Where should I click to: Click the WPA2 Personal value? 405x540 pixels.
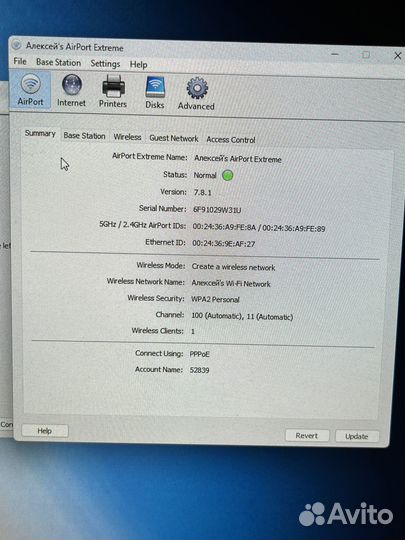tap(215, 300)
